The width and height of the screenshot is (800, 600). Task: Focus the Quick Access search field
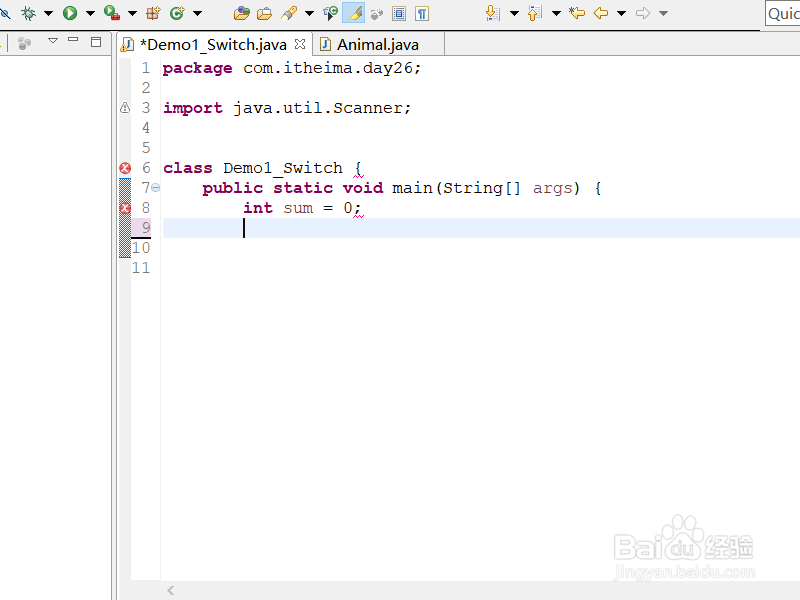pyautogui.click(x=783, y=13)
